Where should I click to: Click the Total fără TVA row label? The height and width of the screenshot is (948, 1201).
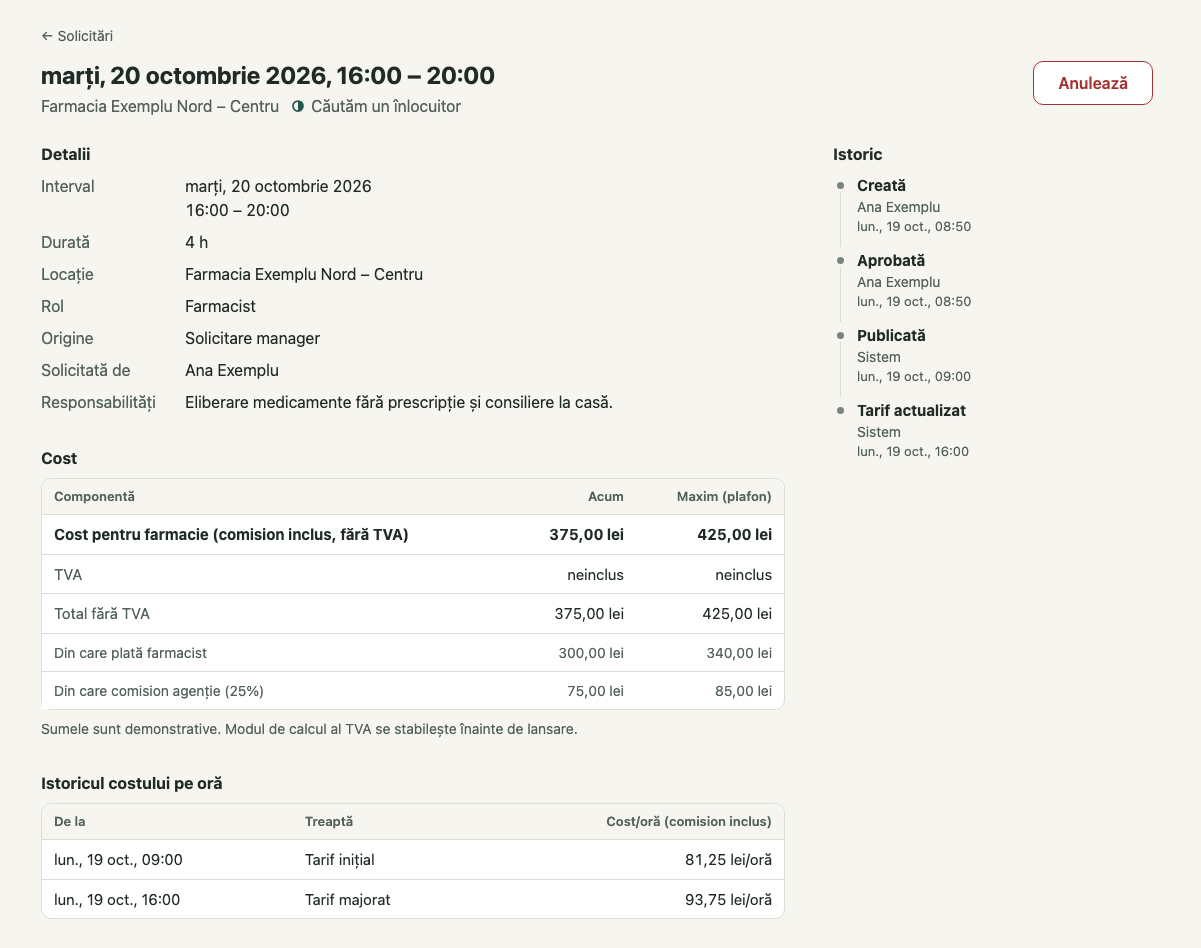click(x=102, y=614)
